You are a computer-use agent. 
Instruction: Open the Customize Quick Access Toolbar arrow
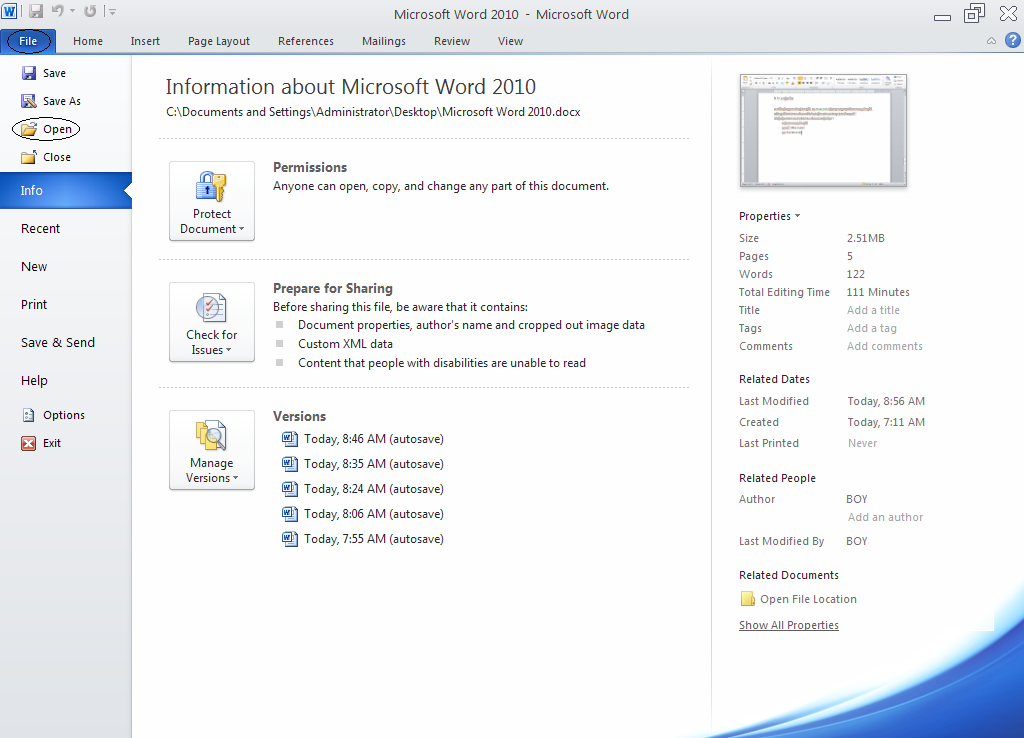click(112, 12)
